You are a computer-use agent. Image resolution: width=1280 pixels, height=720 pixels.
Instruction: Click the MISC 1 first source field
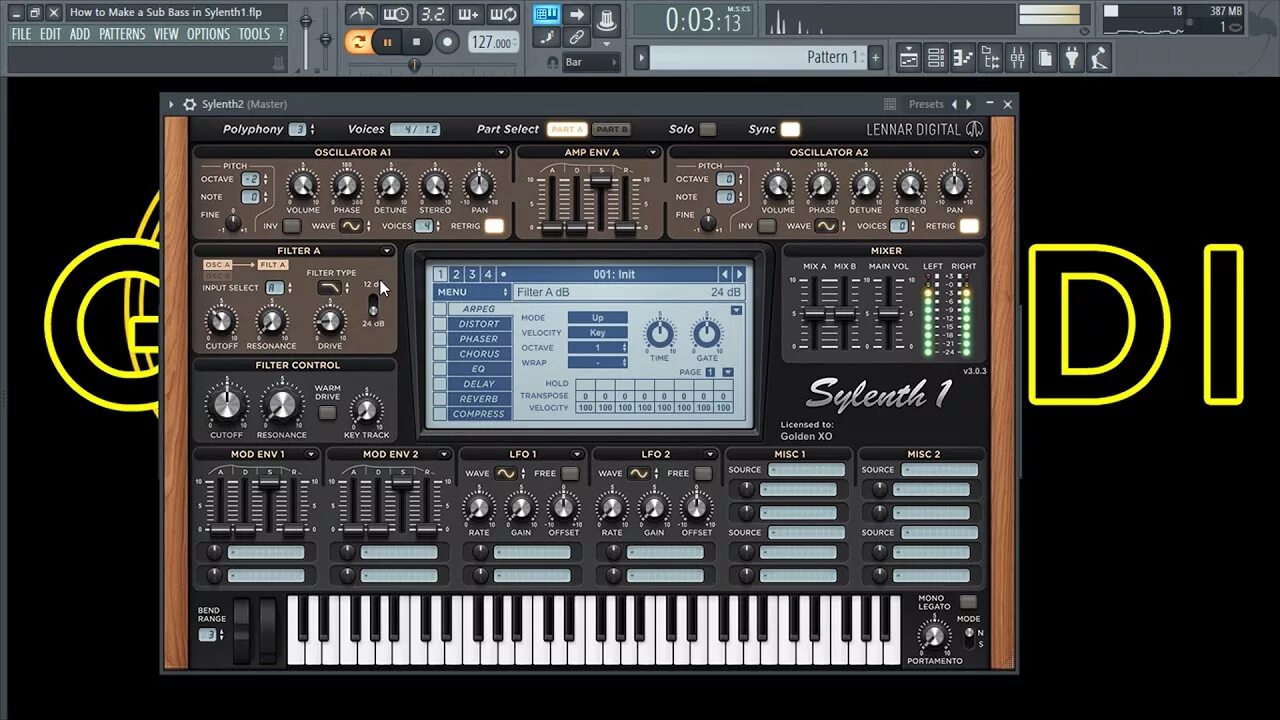point(807,470)
